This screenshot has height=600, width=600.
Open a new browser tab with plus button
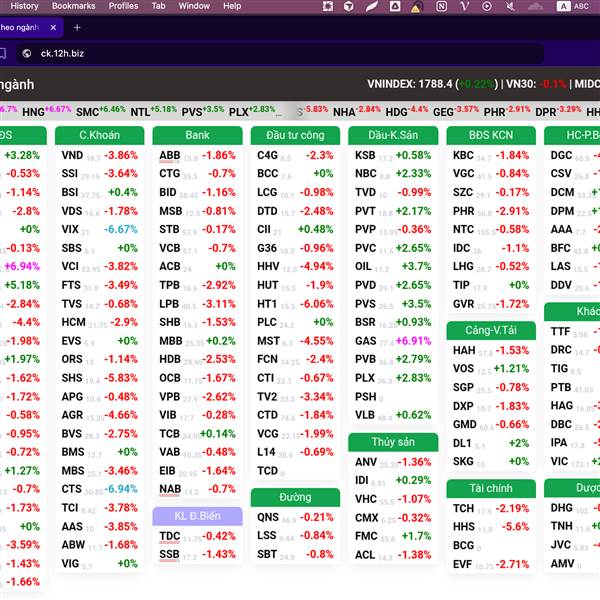(x=77, y=28)
